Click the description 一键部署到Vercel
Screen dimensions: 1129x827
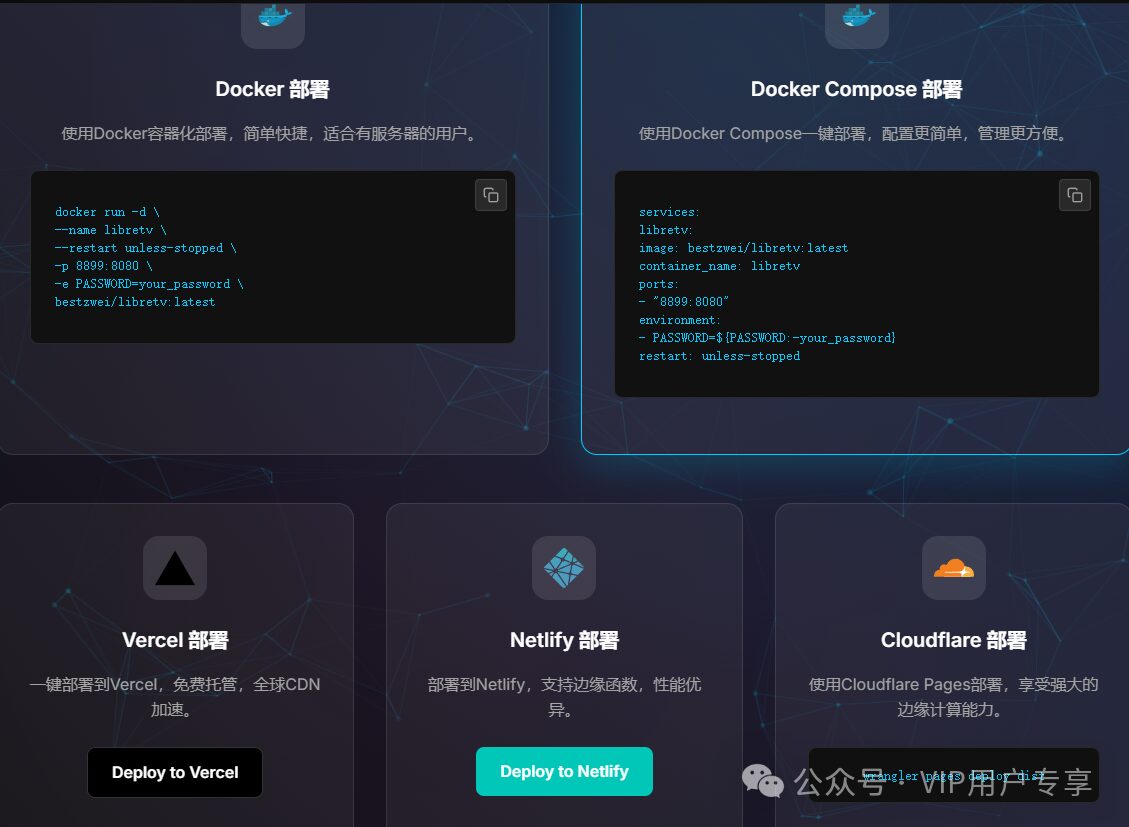pos(175,697)
